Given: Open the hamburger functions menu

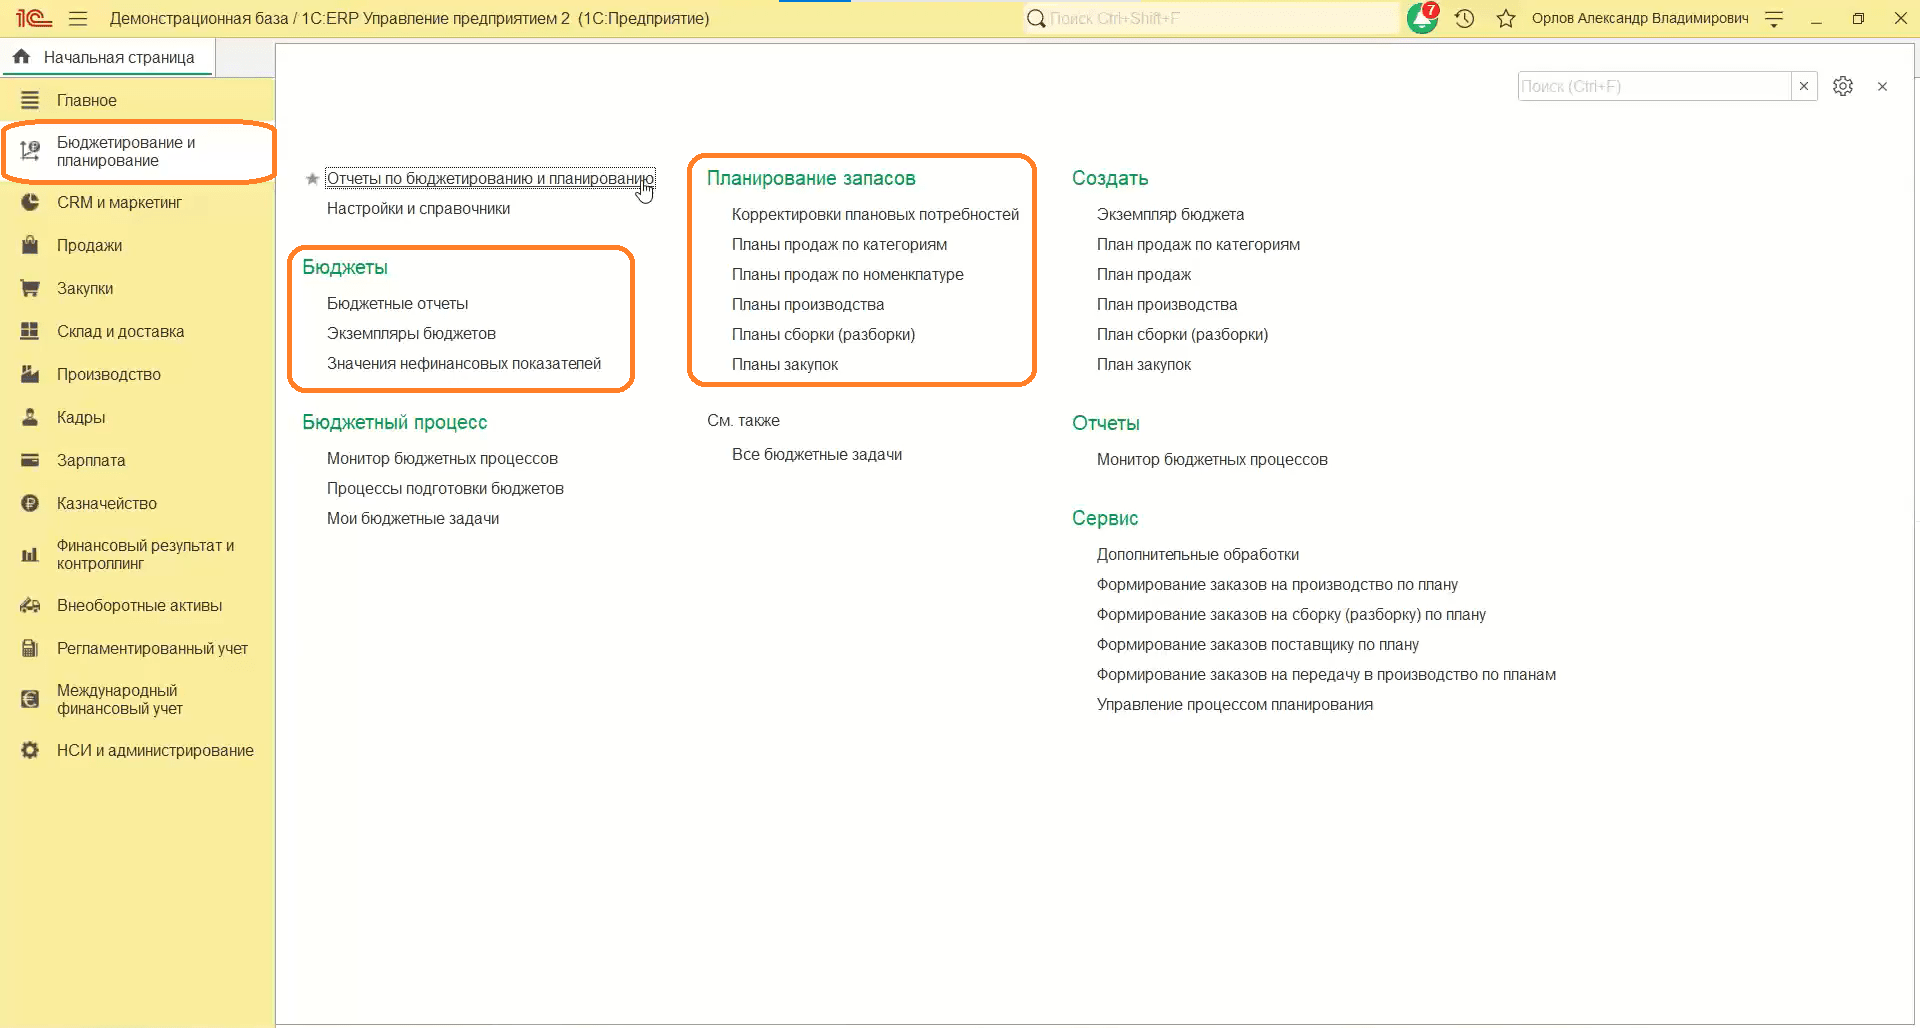Looking at the screenshot, I should (x=78, y=18).
